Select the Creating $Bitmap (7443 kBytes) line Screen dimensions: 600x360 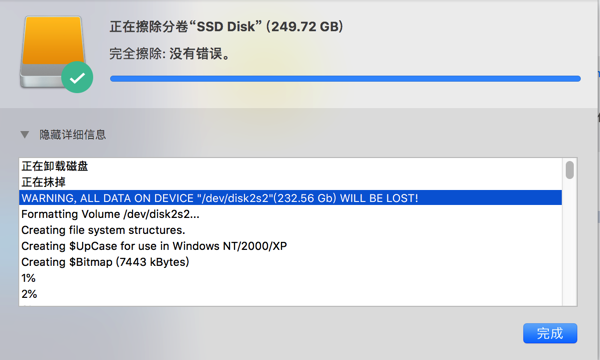coord(290,262)
